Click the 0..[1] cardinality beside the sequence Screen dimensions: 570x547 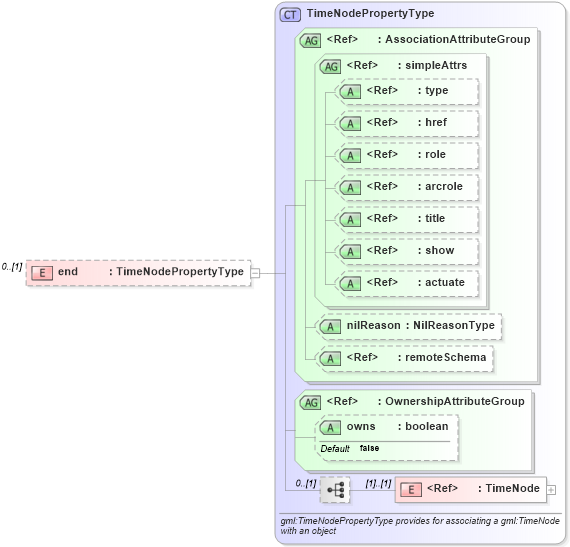tap(306, 484)
